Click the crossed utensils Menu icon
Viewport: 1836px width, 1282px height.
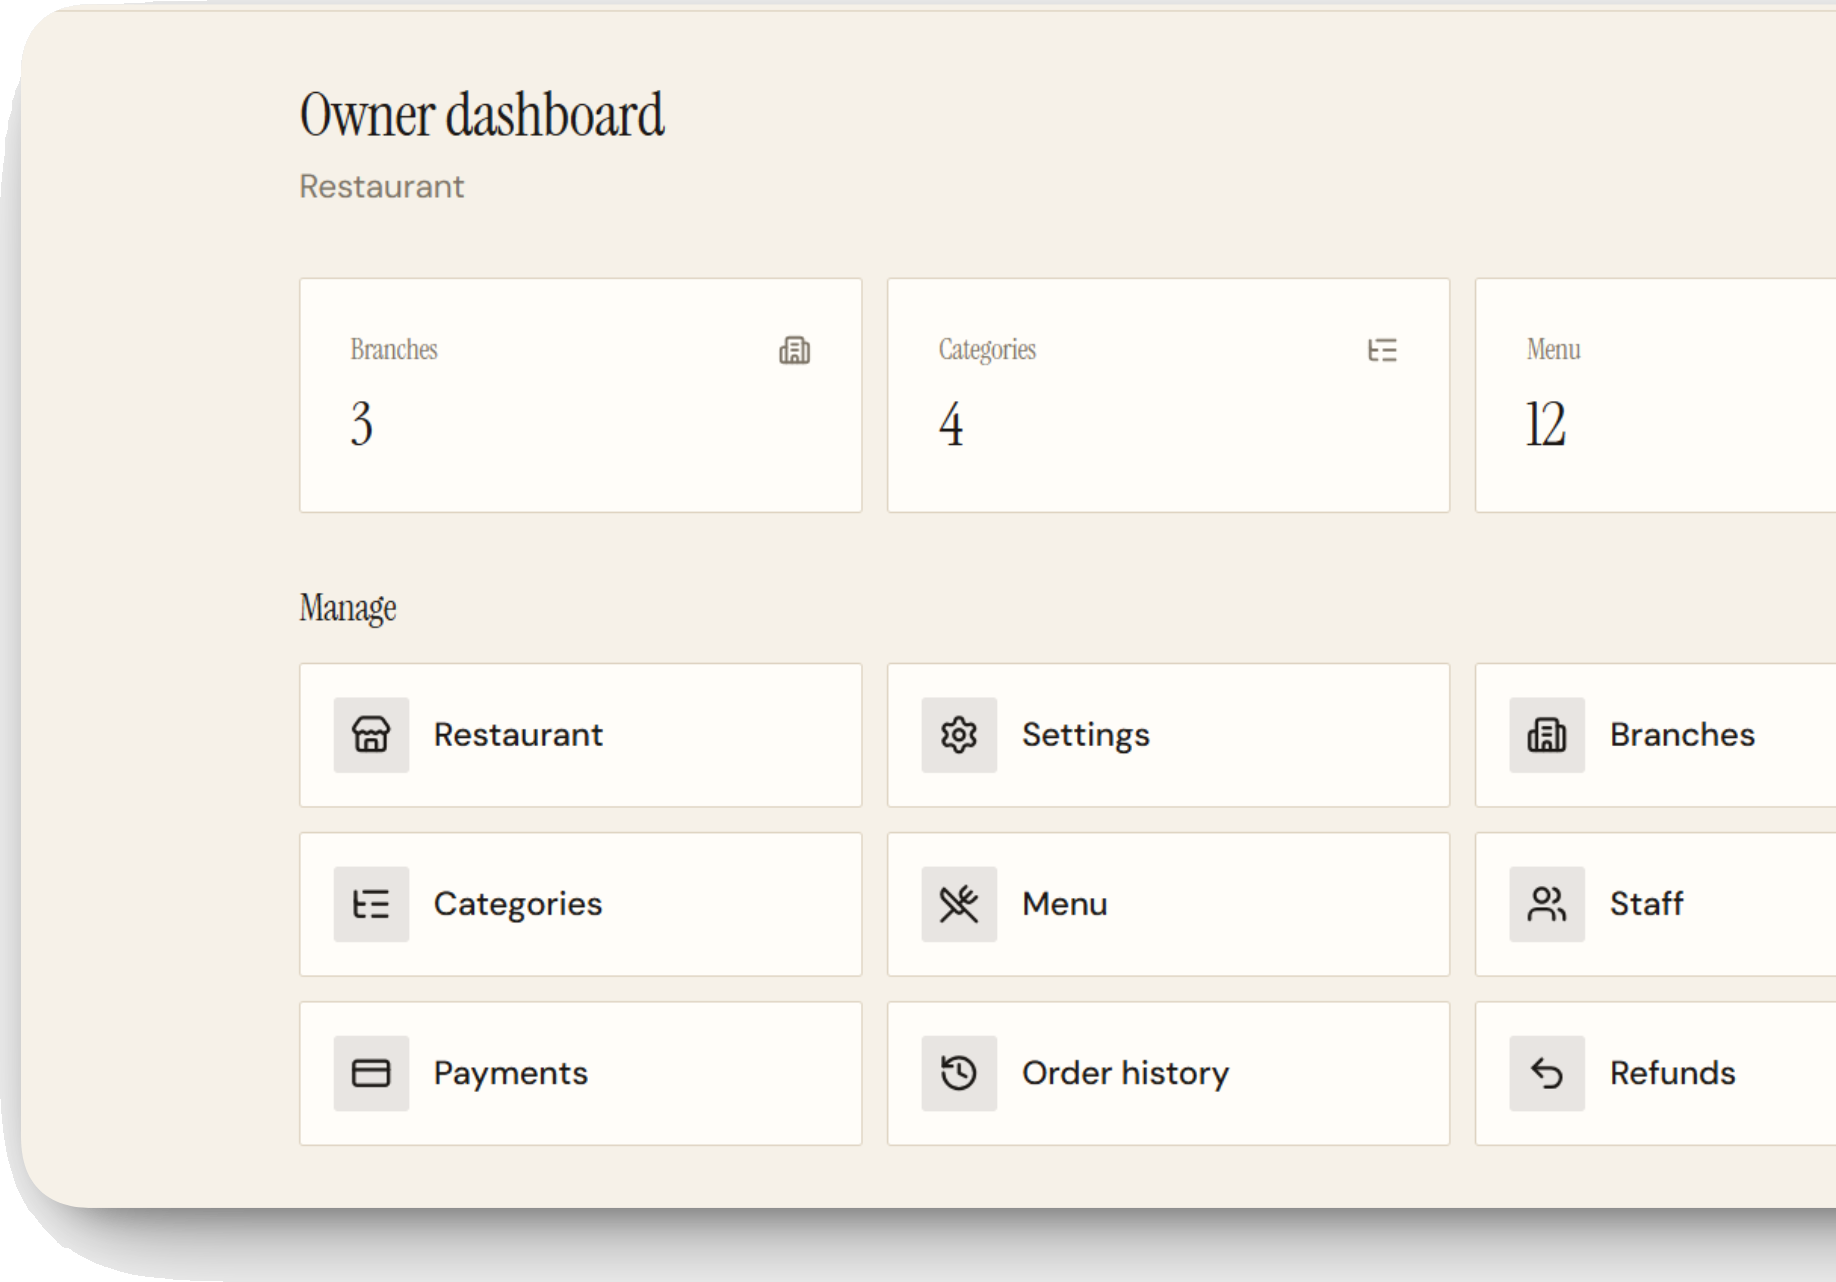click(x=959, y=904)
